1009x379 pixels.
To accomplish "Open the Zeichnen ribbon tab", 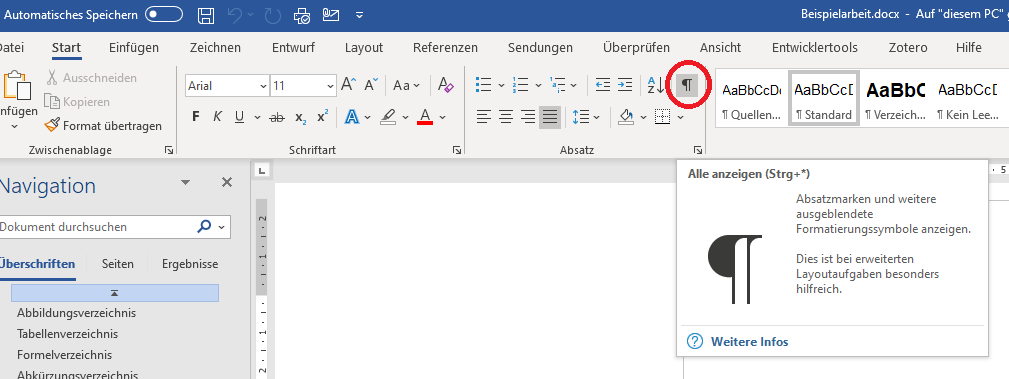I will [x=215, y=48].
